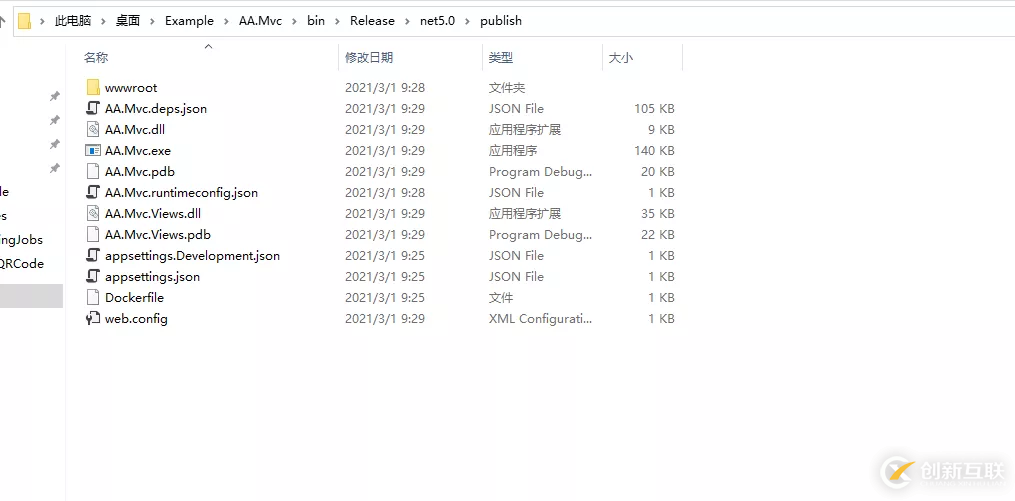Click the AA.Mvc.Views.pdb file icon

[93, 234]
